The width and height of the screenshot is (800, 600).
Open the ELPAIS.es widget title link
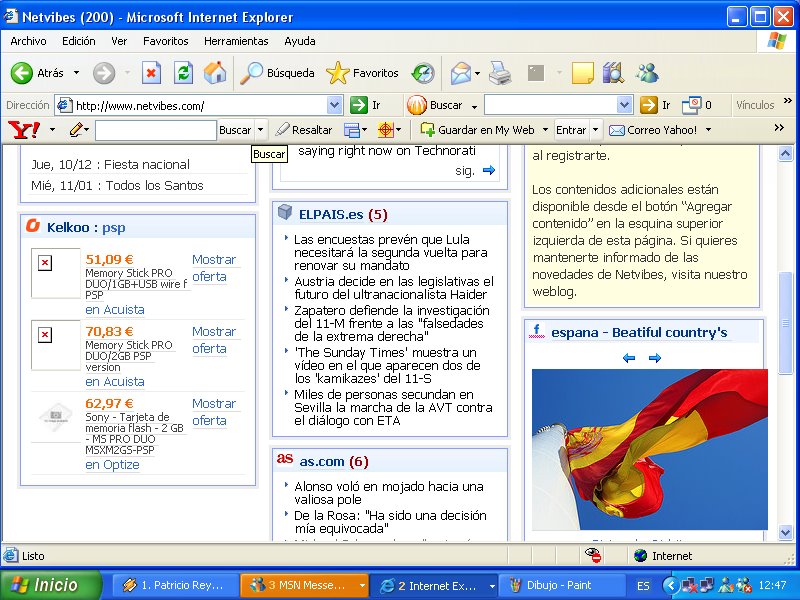[331, 215]
